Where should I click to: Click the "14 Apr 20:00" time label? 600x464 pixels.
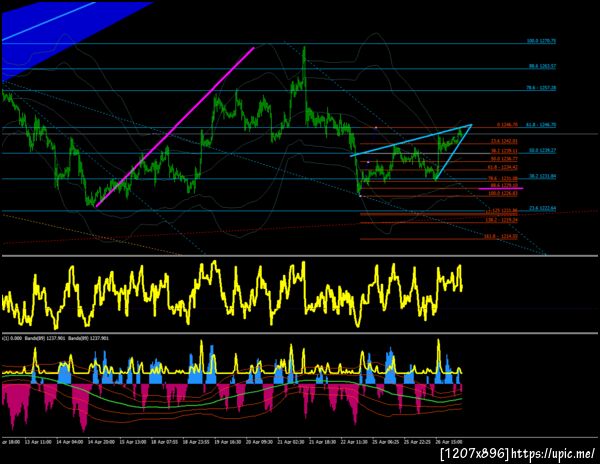pyautogui.click(x=101, y=442)
